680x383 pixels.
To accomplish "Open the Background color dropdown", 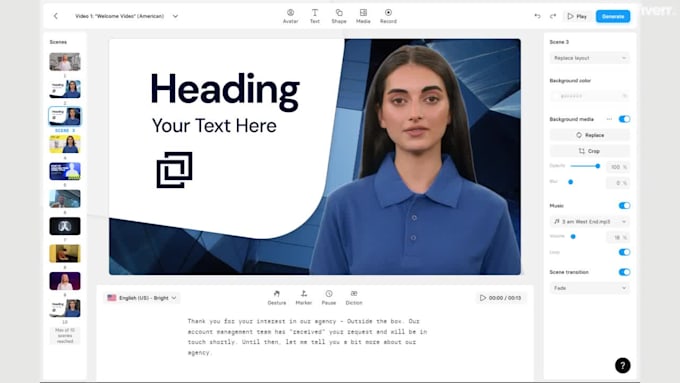I will (x=590, y=96).
